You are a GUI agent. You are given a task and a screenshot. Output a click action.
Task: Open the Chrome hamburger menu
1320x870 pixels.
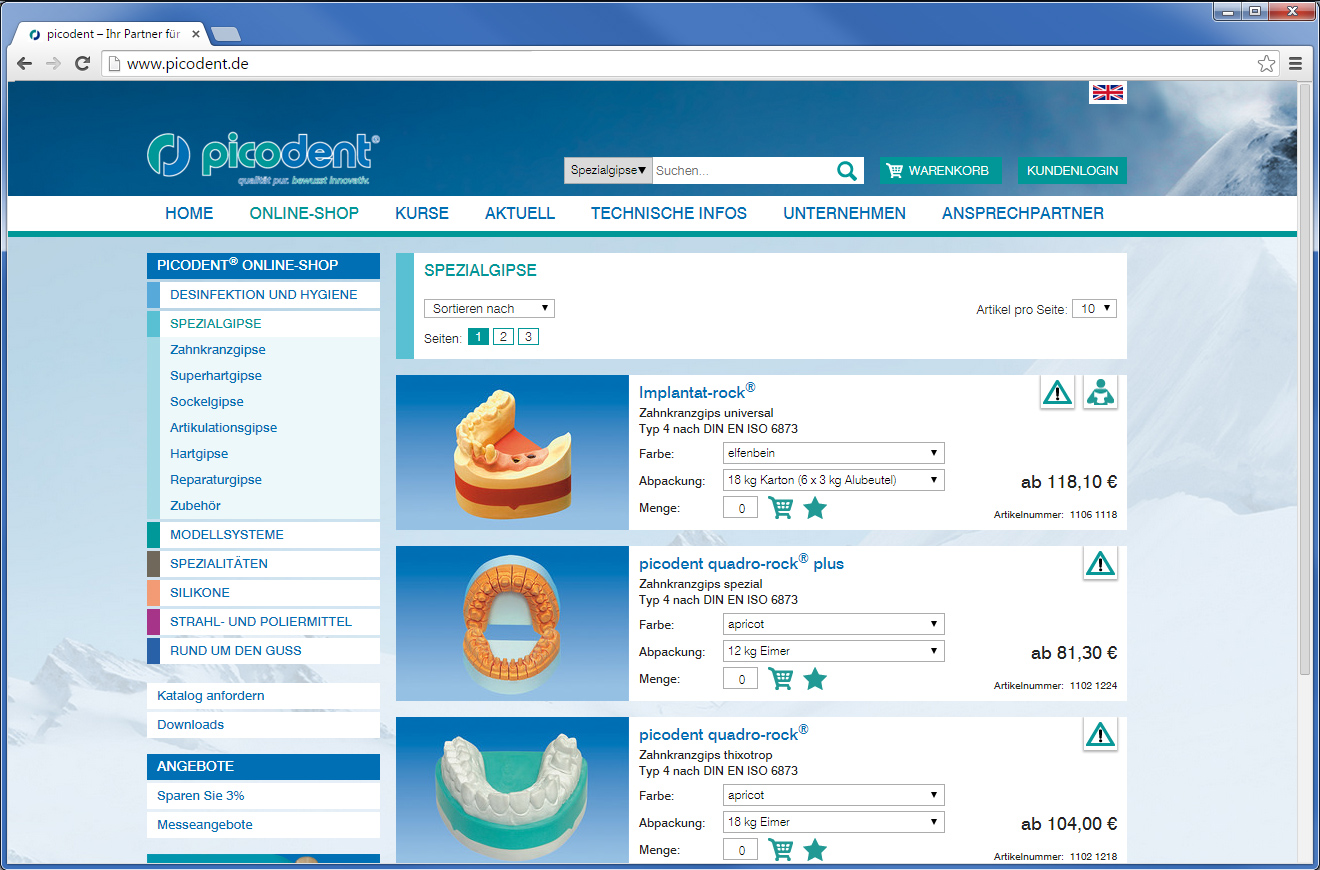[1296, 64]
